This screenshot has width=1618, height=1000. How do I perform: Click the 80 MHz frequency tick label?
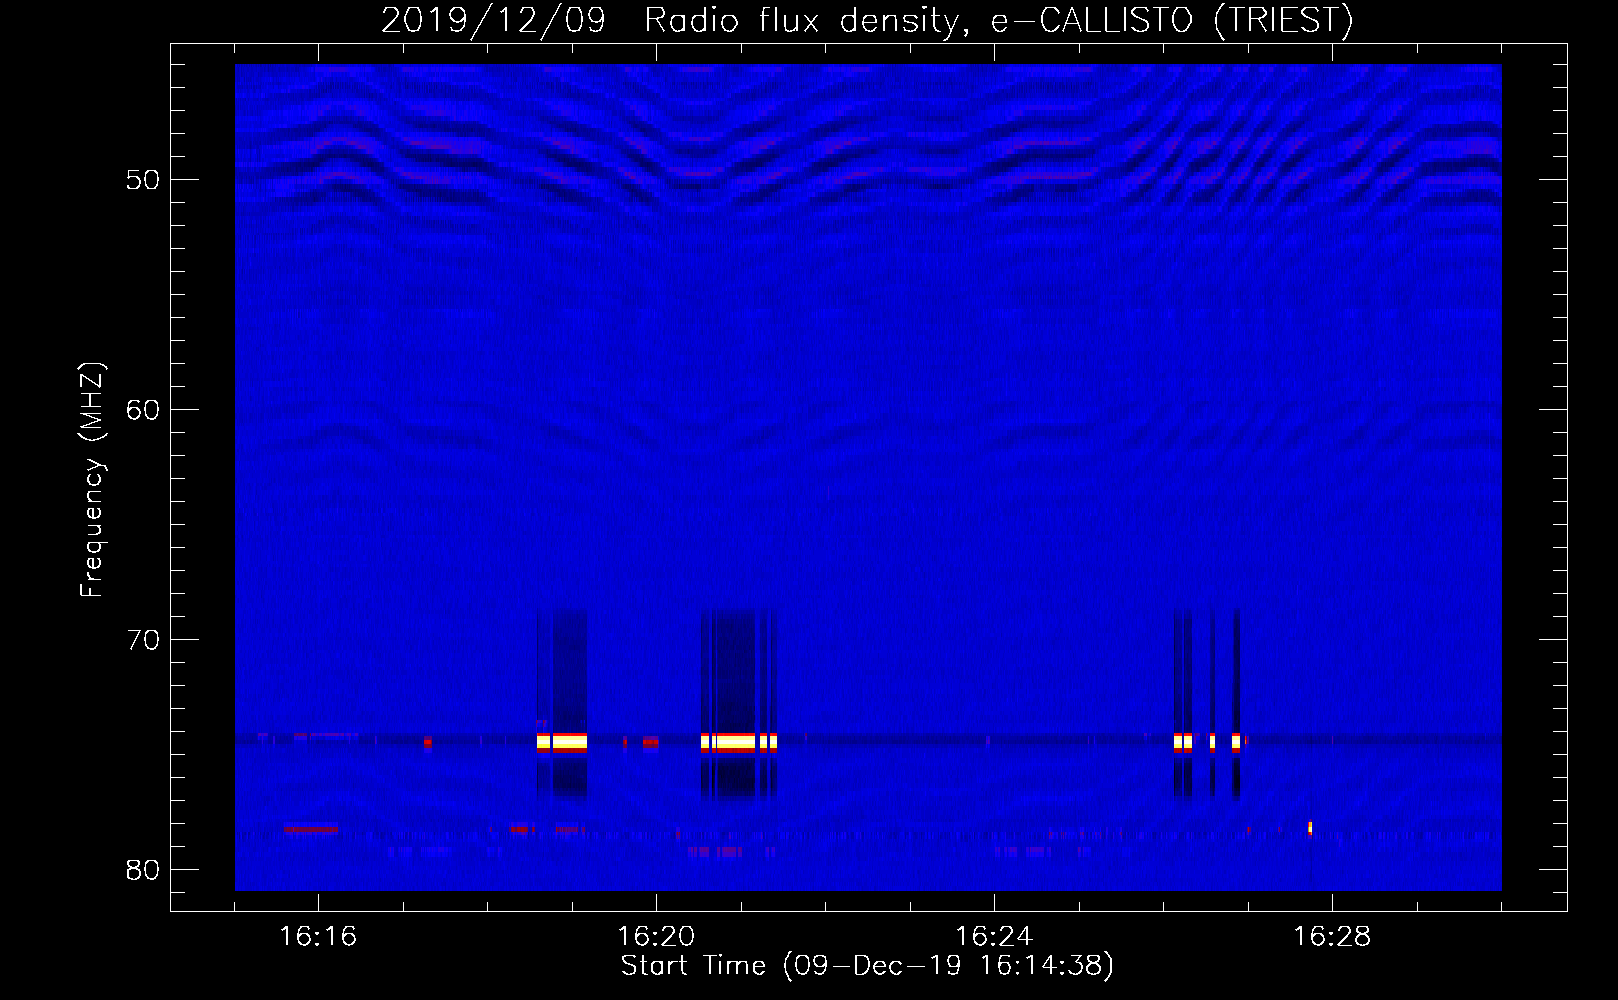[x=143, y=870]
